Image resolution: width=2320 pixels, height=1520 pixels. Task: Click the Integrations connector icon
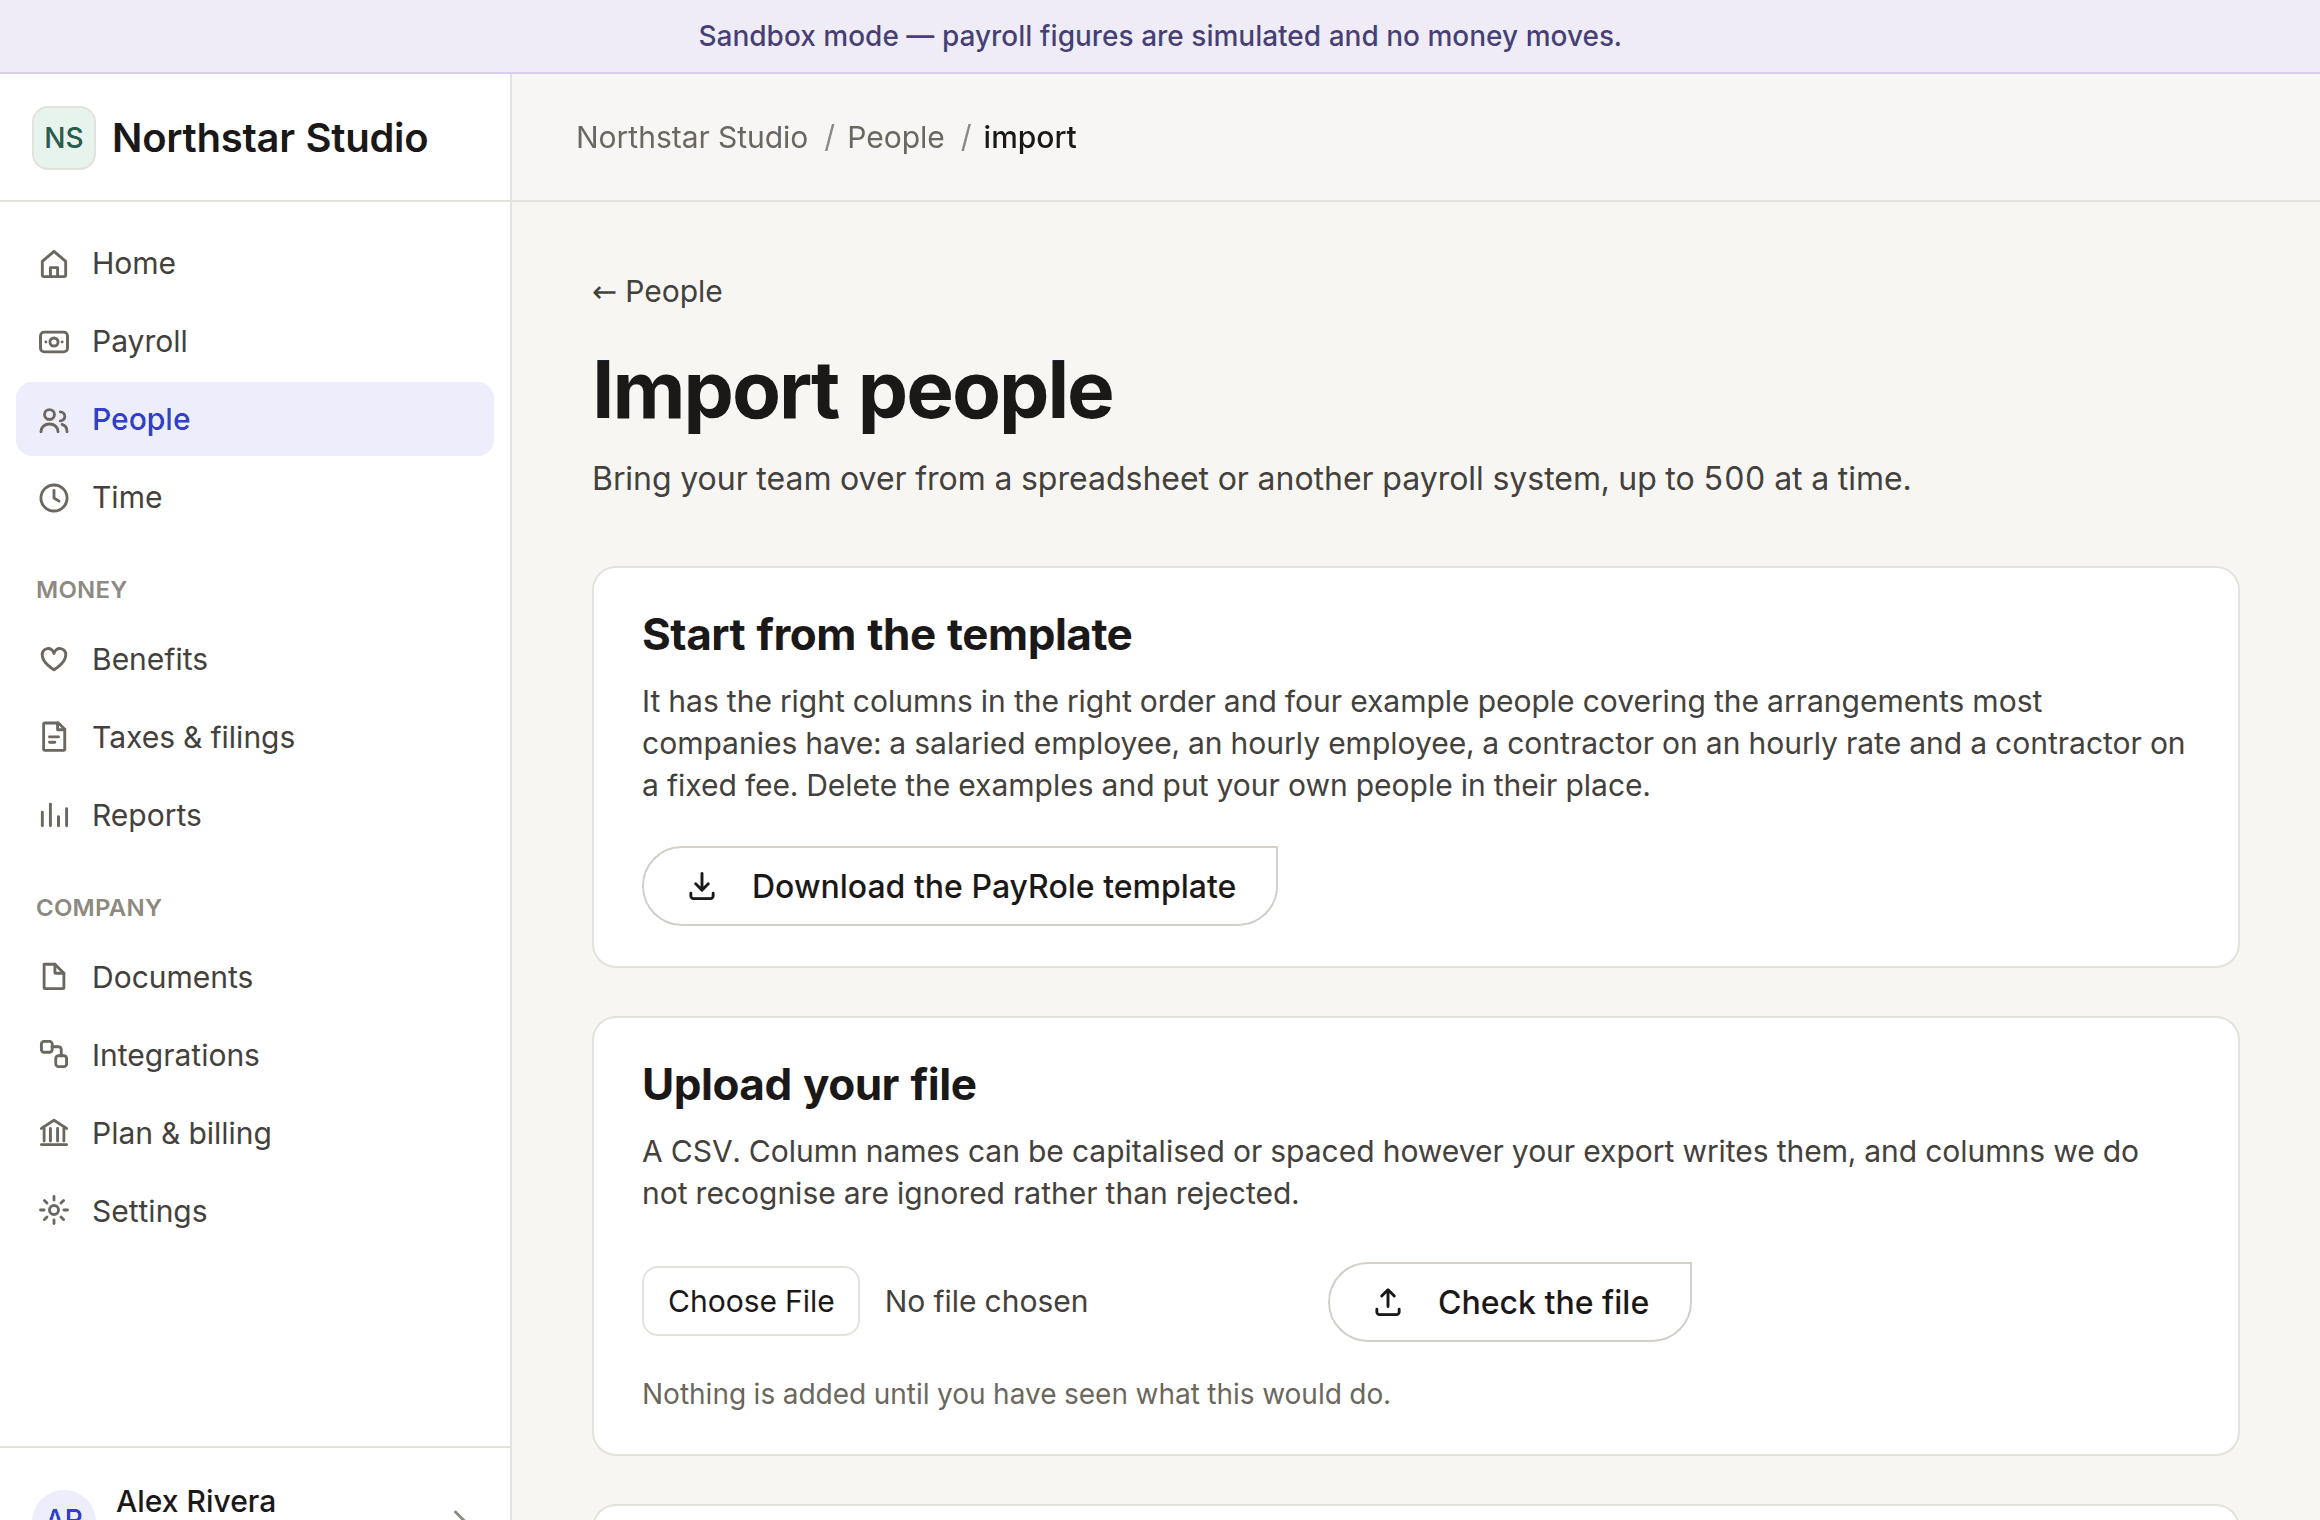pos(54,1056)
